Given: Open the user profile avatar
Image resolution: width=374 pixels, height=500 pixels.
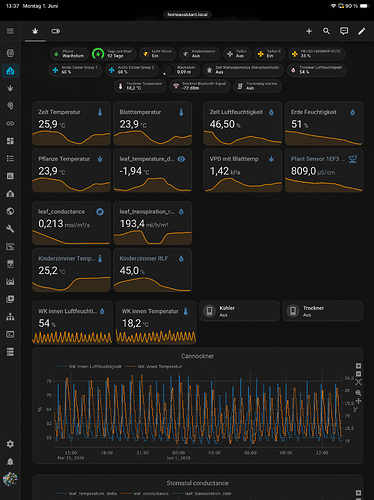Looking at the screenshot, I should 10,479.
